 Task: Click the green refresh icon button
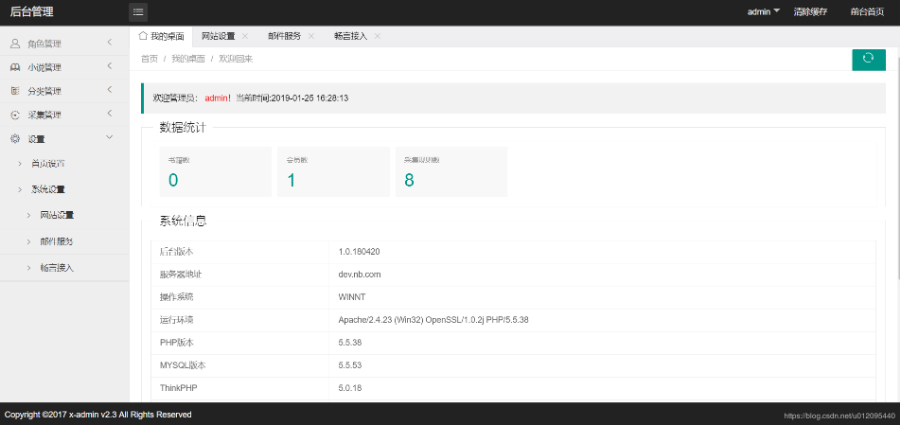pyautogui.click(x=868, y=60)
